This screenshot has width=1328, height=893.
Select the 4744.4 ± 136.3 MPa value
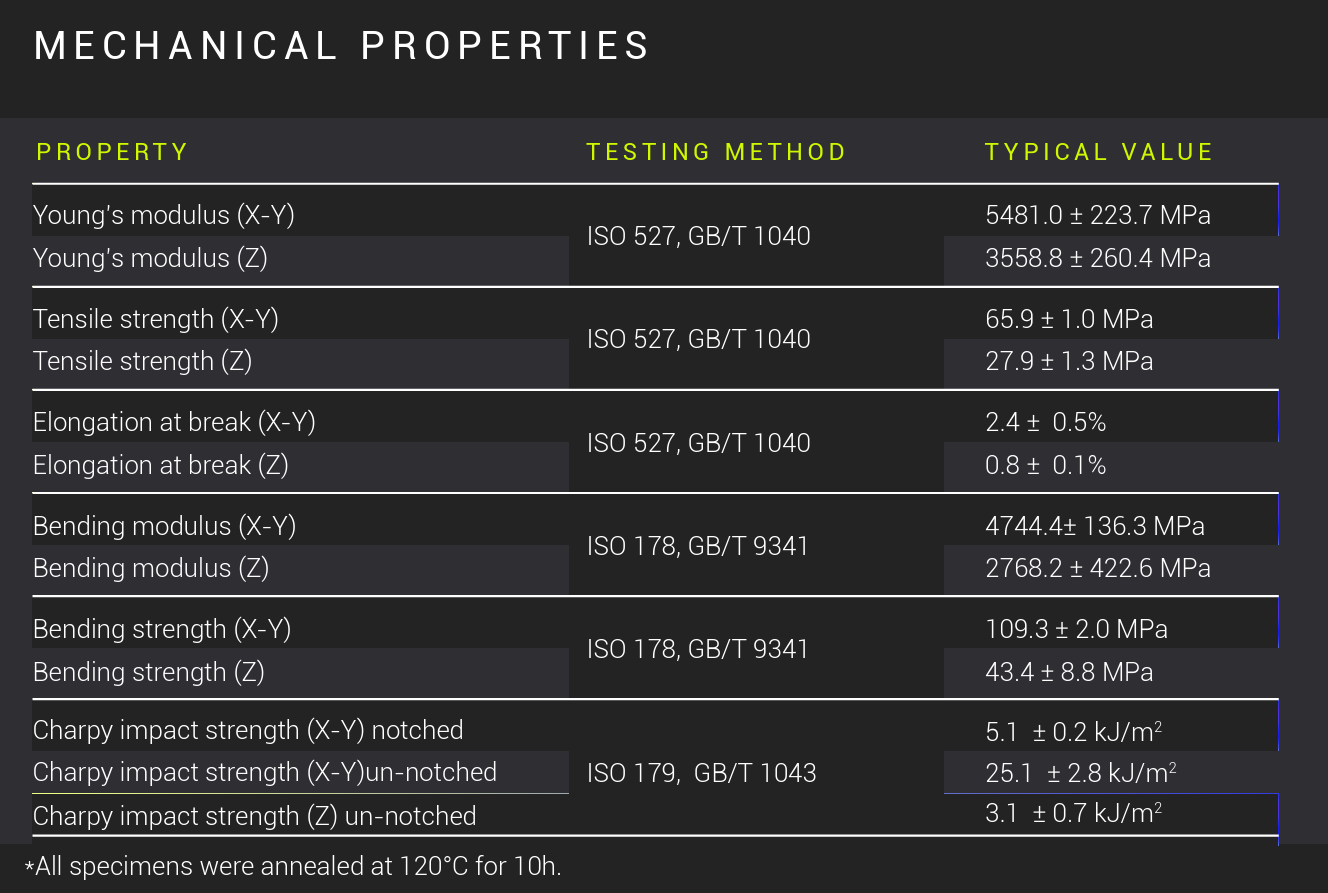(x=1094, y=526)
